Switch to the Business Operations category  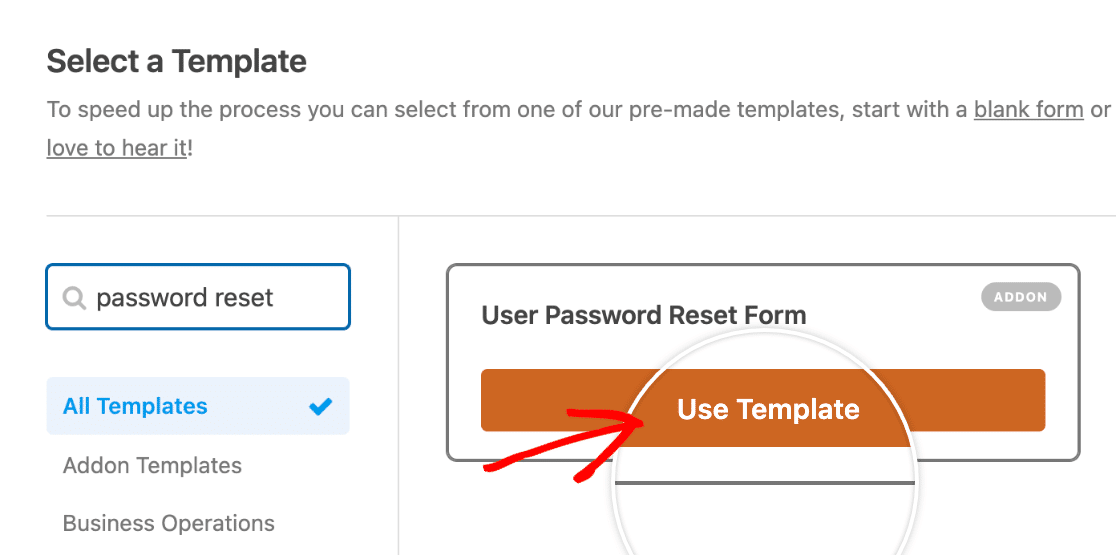pos(168,523)
